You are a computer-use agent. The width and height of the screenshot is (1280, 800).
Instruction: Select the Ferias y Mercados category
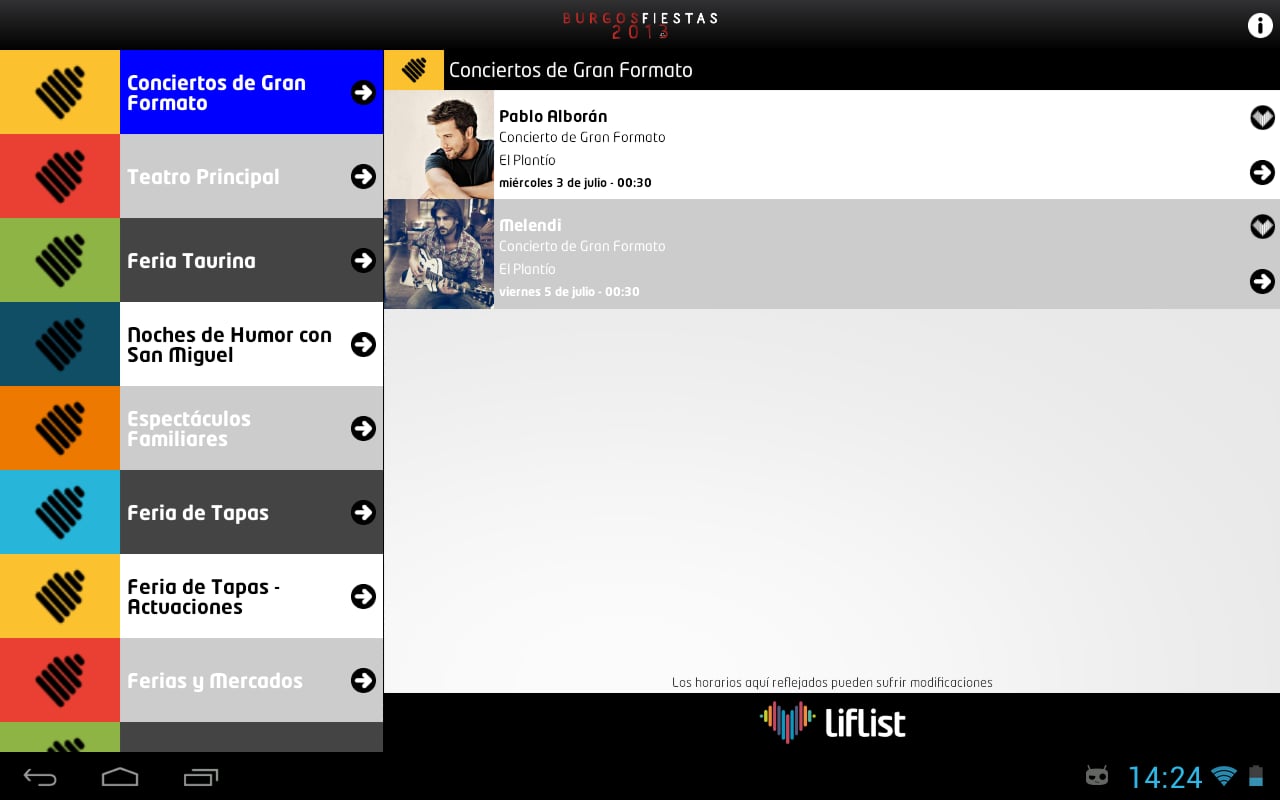192,680
